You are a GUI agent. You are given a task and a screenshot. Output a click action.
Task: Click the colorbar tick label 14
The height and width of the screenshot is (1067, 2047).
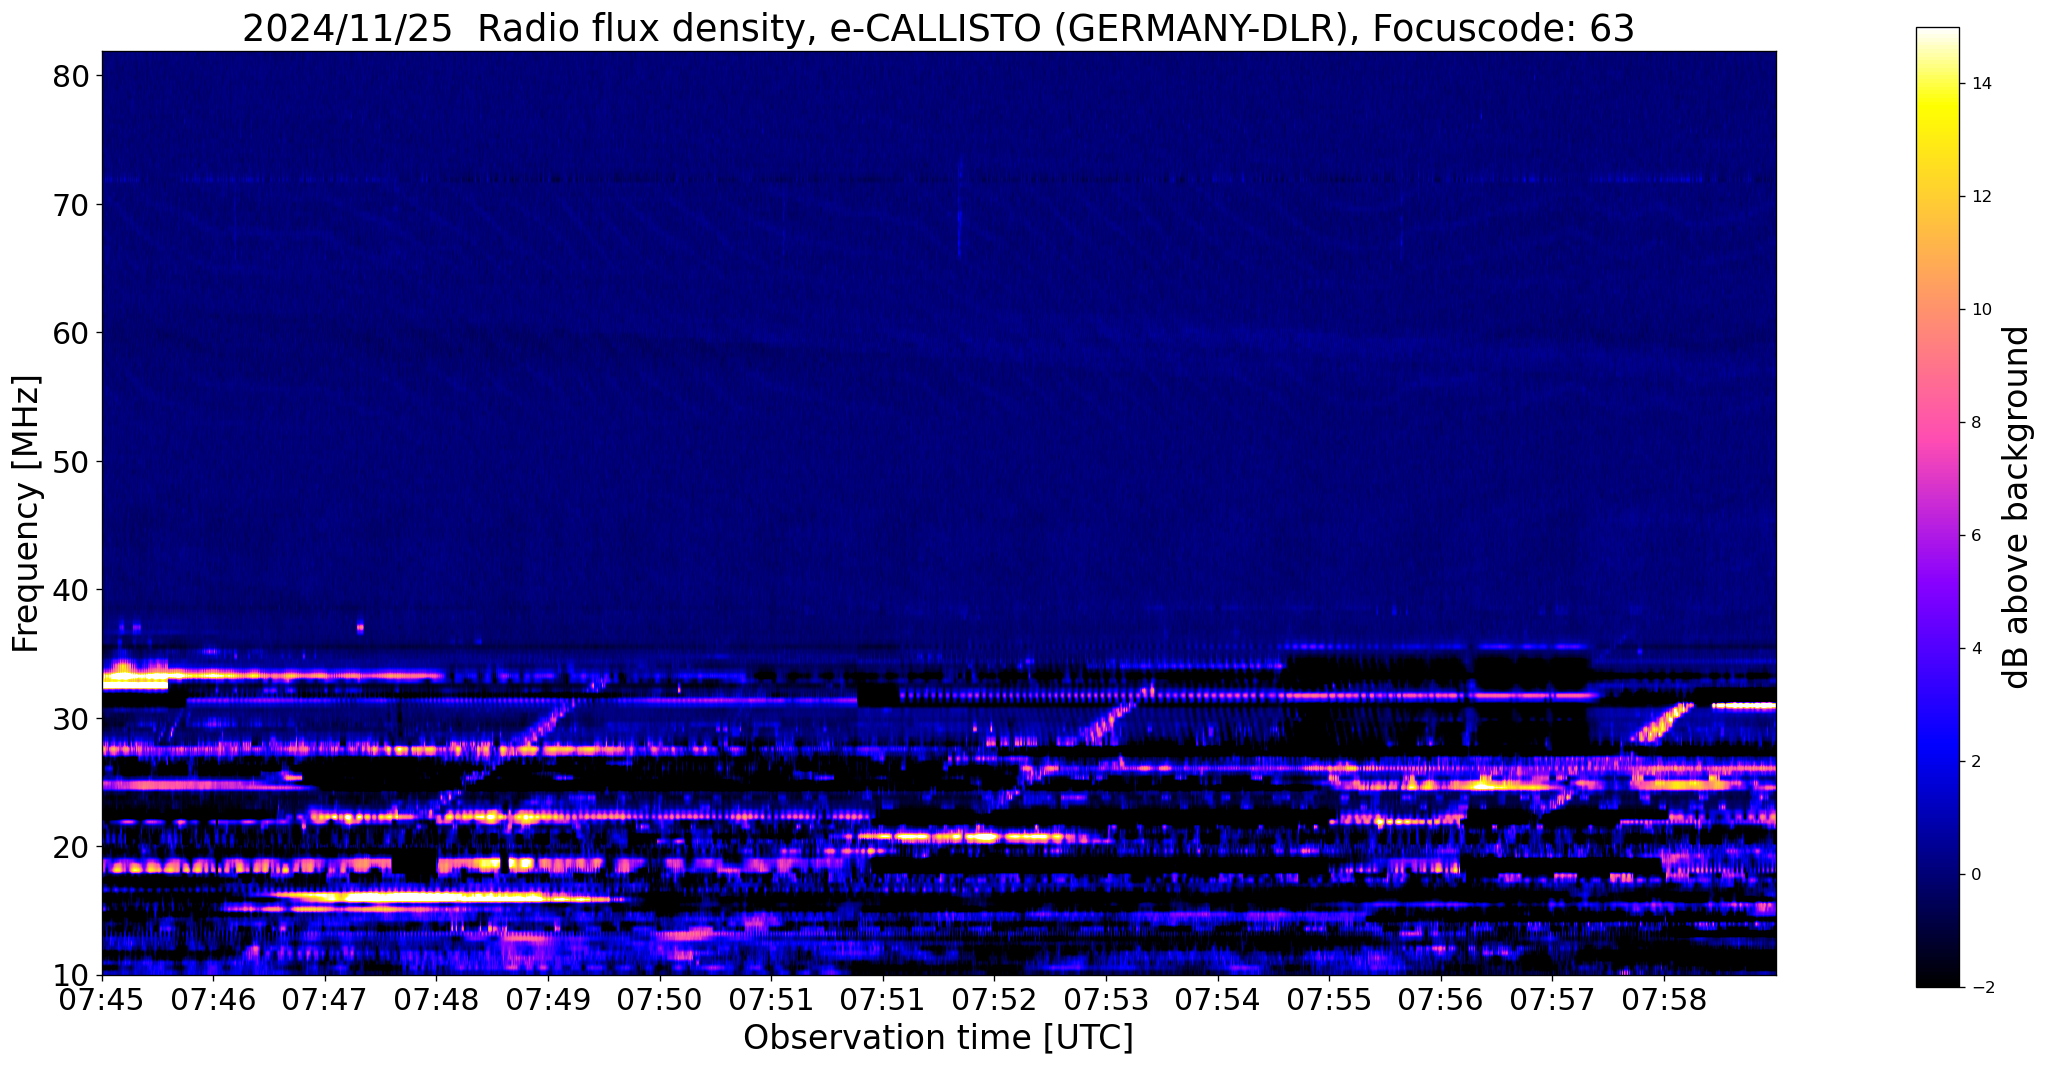click(x=1981, y=84)
